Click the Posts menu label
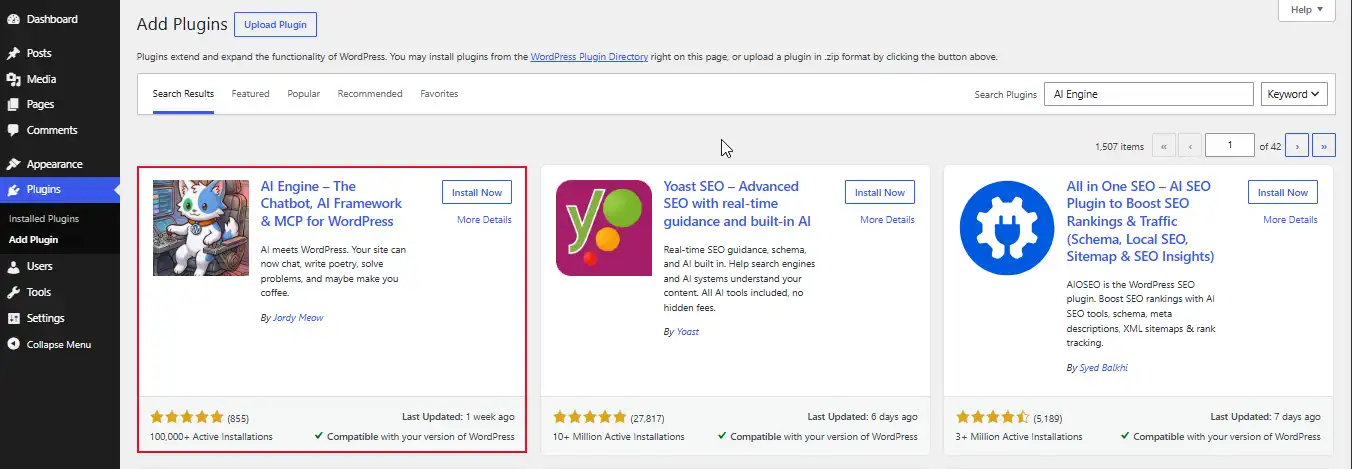 coord(39,53)
